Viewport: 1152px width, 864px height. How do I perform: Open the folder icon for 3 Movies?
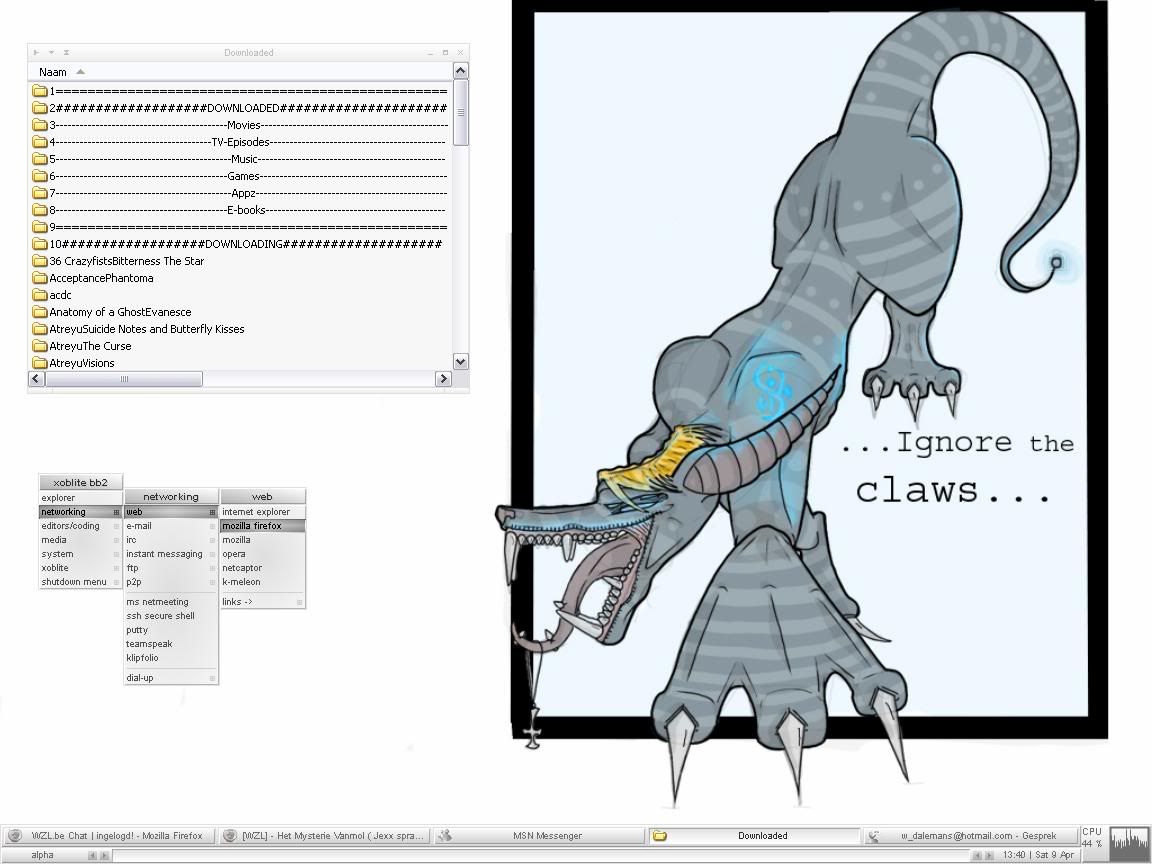point(40,125)
